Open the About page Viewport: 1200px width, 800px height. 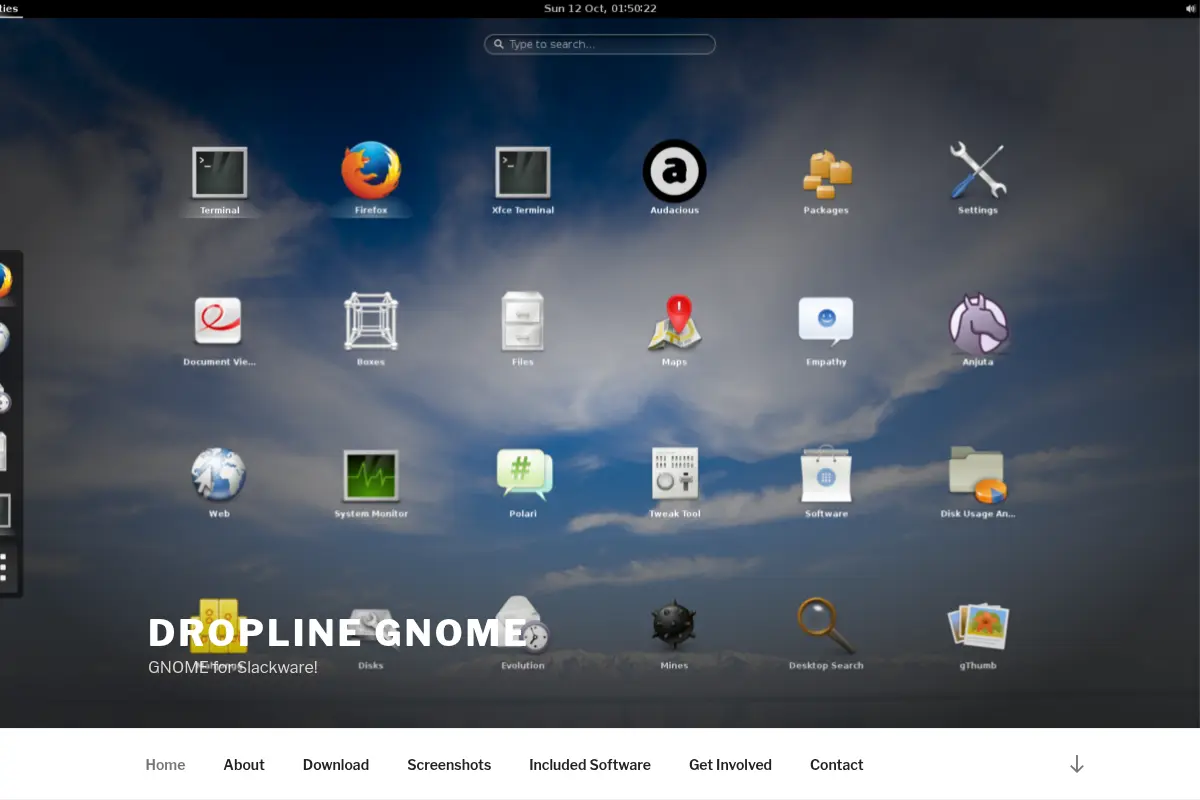coord(244,765)
